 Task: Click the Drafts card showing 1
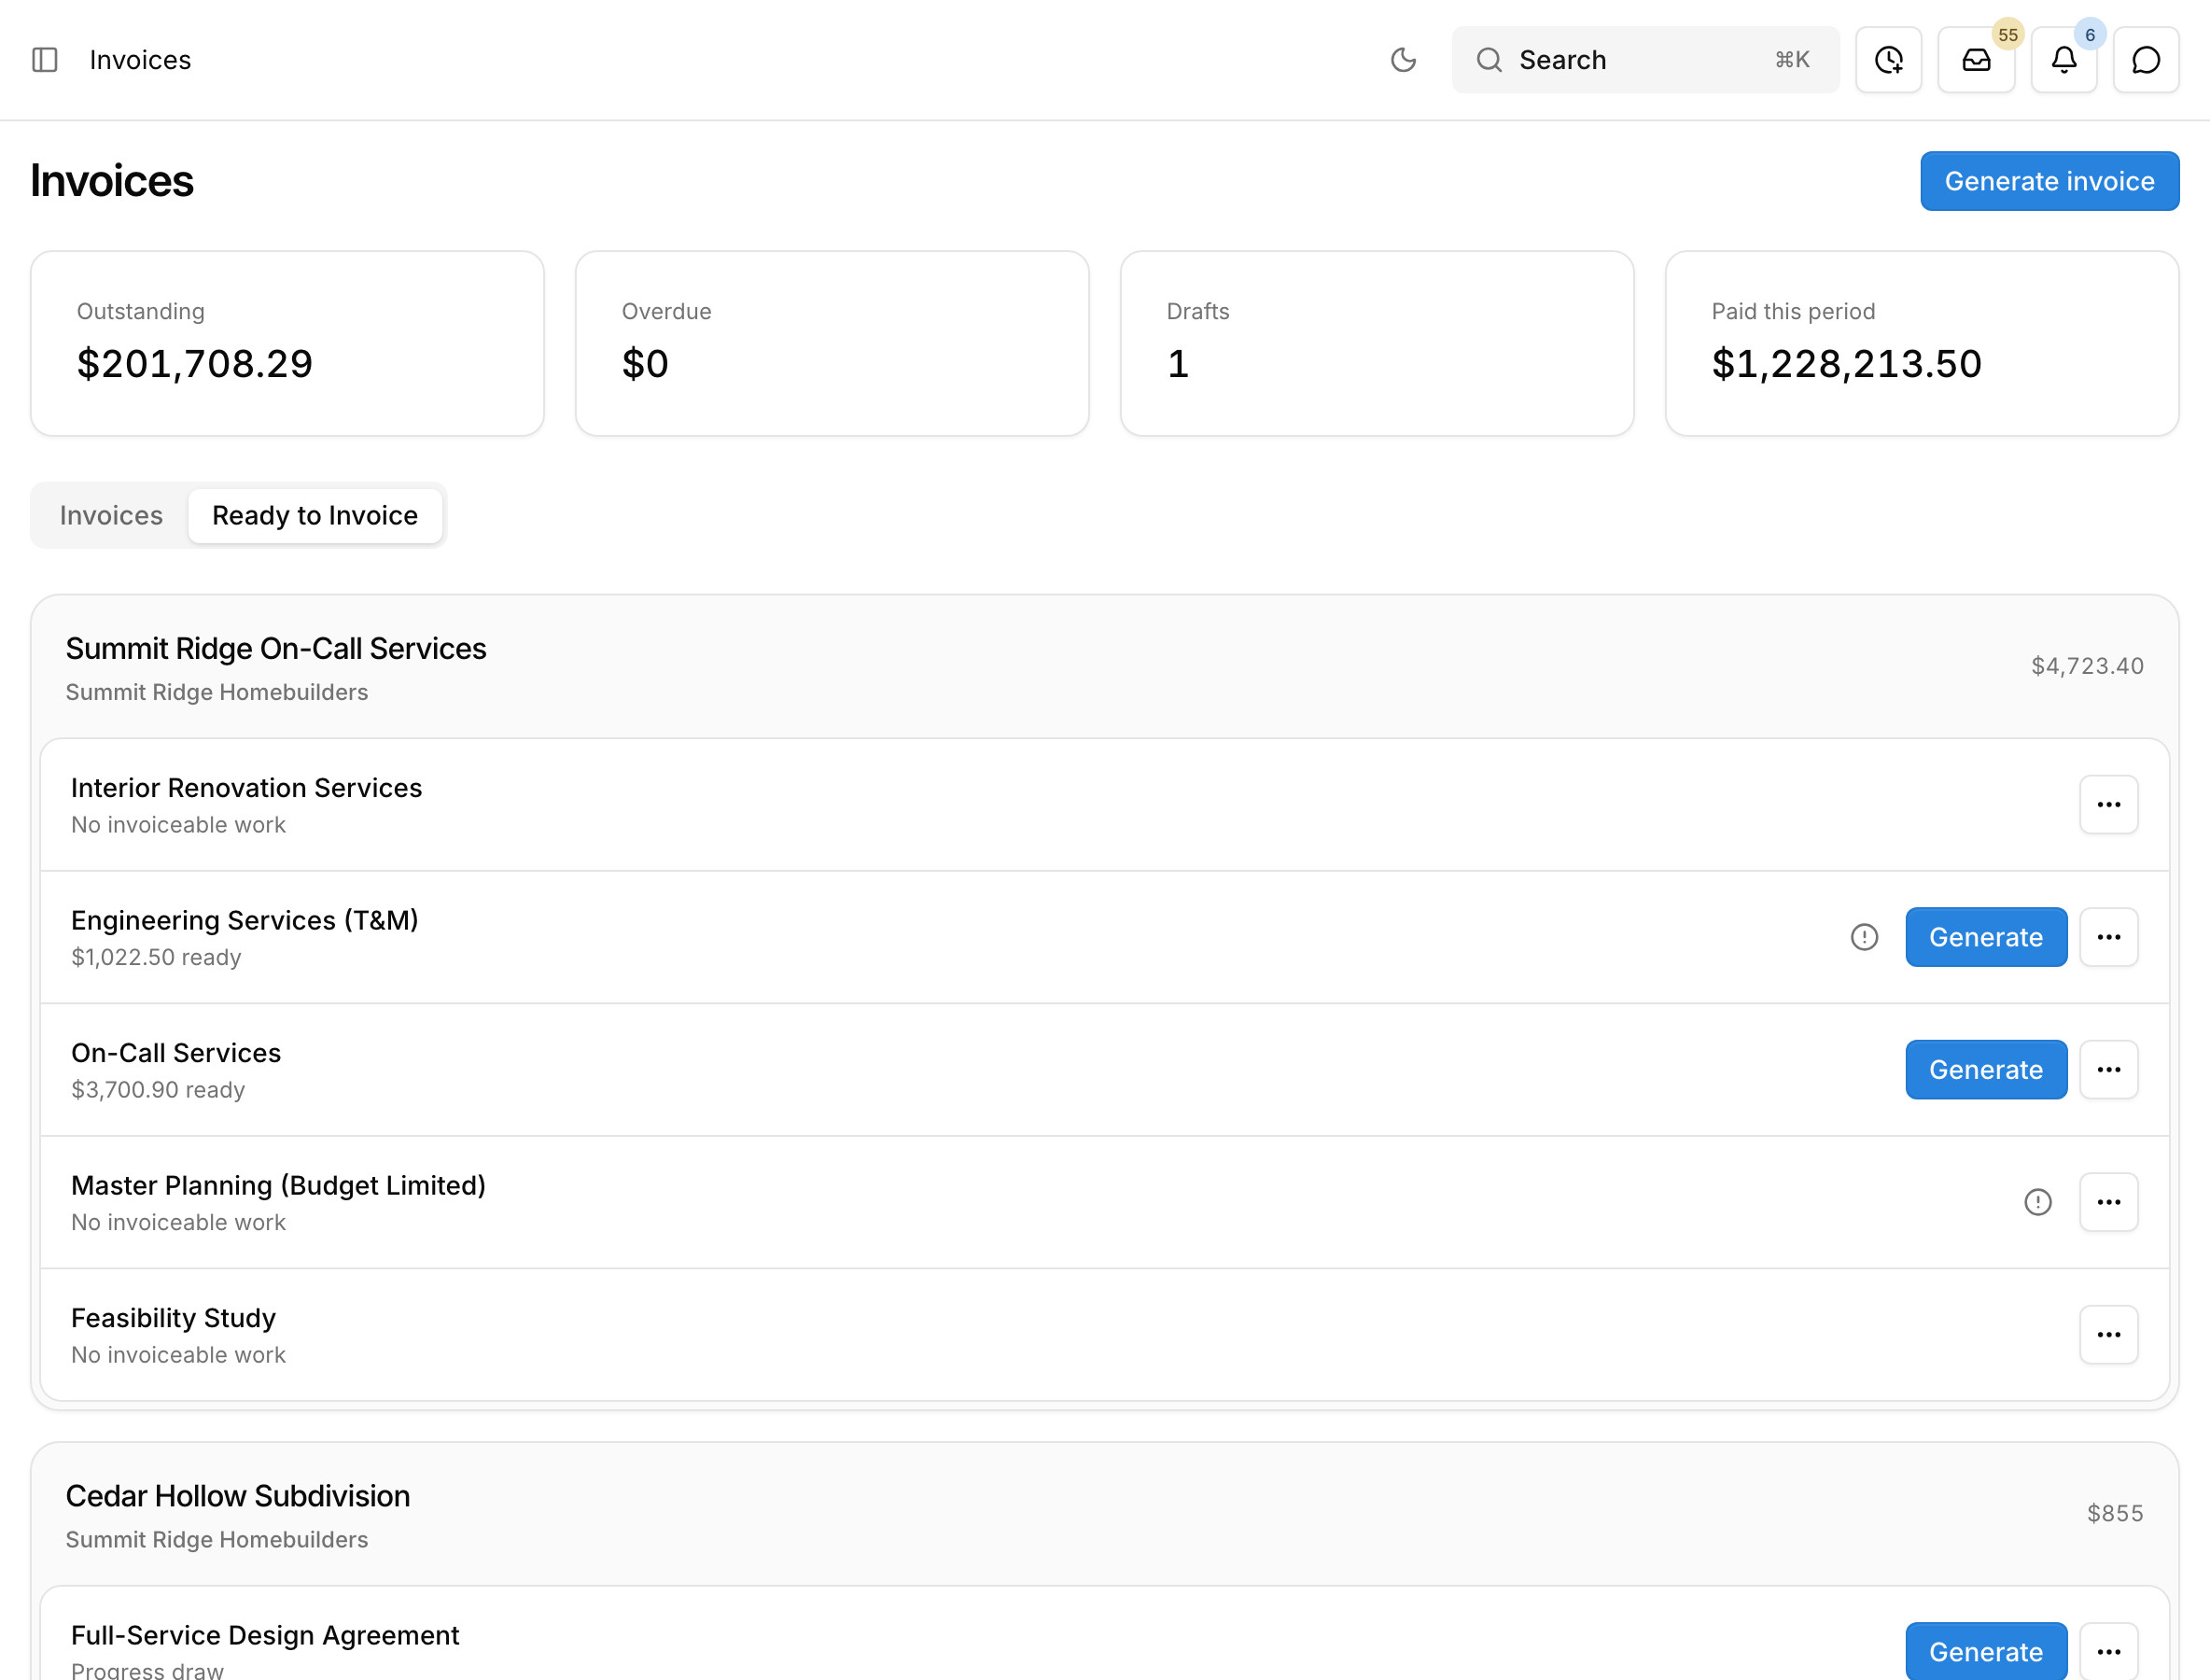click(1377, 343)
